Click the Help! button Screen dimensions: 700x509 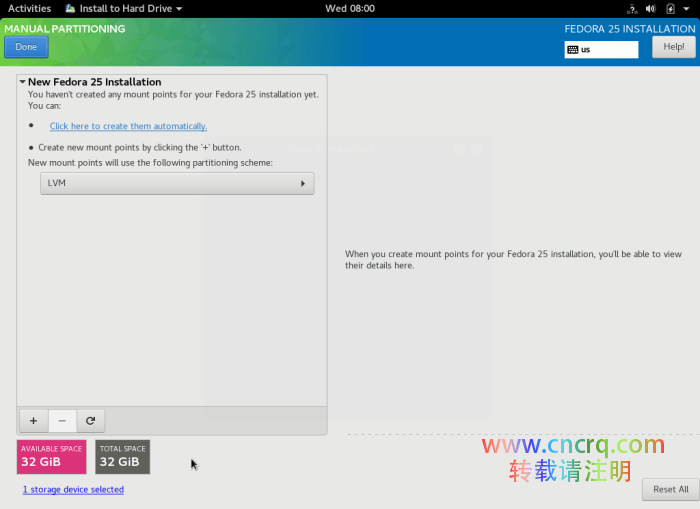click(x=674, y=47)
